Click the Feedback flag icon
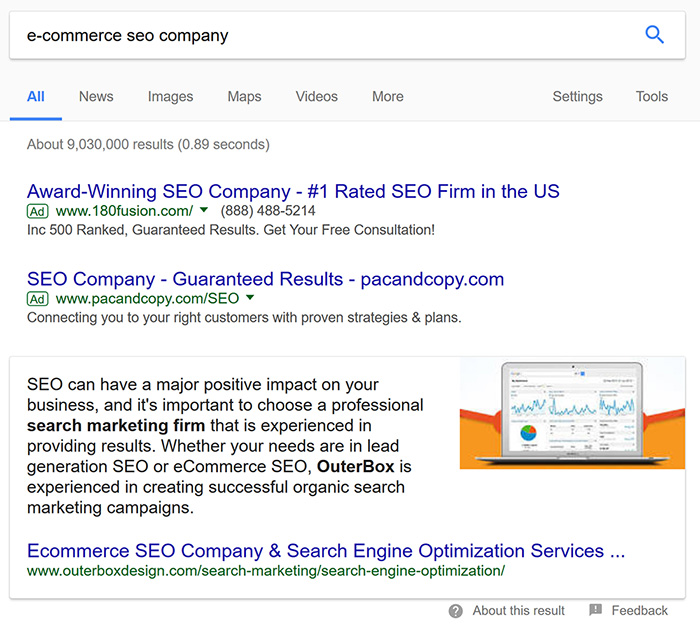The image size is (700, 641). pyautogui.click(x=596, y=610)
